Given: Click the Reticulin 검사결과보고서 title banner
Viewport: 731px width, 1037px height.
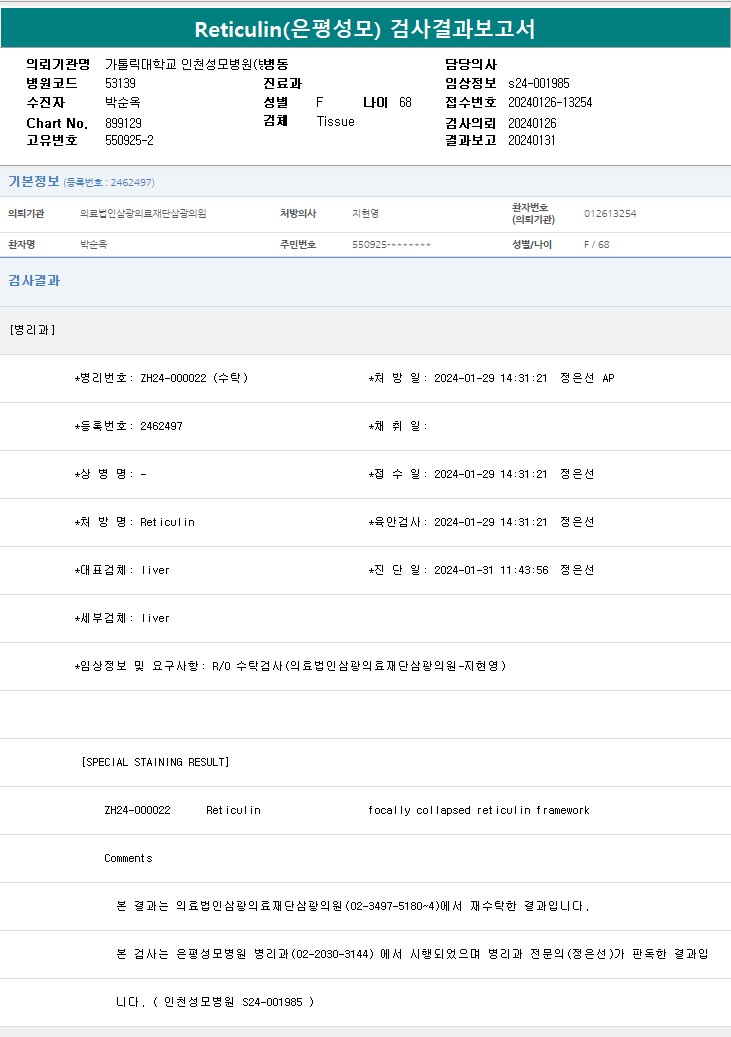Looking at the screenshot, I should (365, 29).
